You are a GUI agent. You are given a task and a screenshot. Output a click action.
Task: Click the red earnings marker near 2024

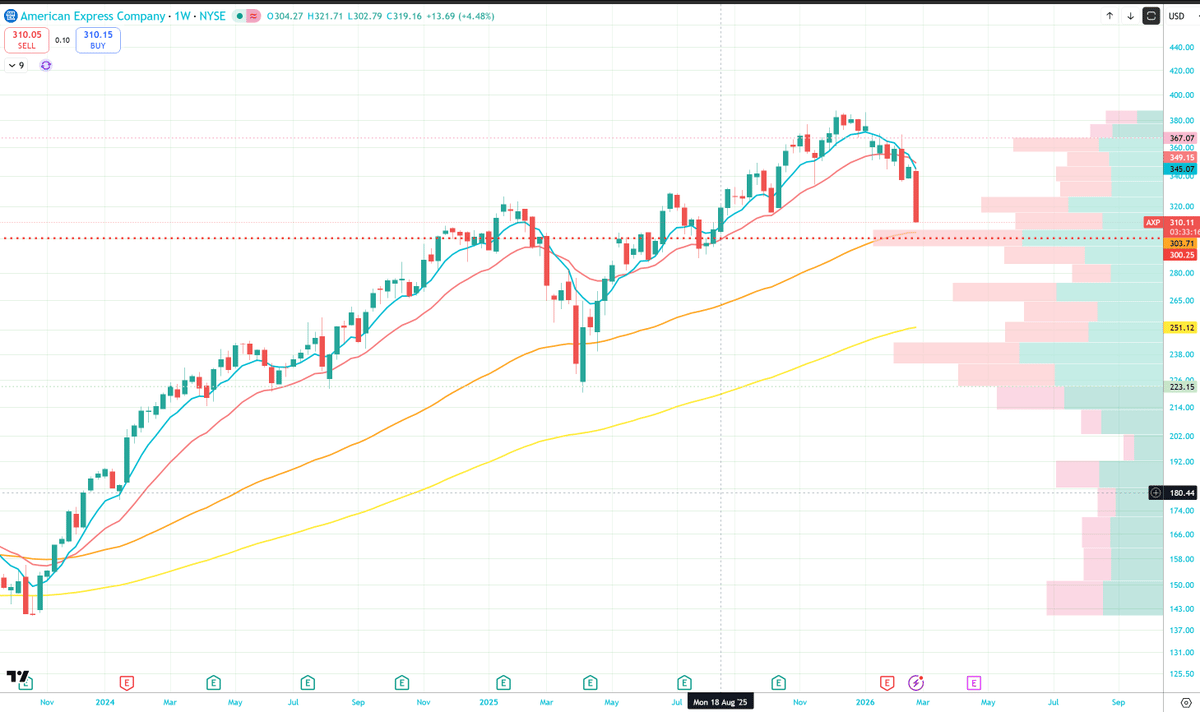127,683
